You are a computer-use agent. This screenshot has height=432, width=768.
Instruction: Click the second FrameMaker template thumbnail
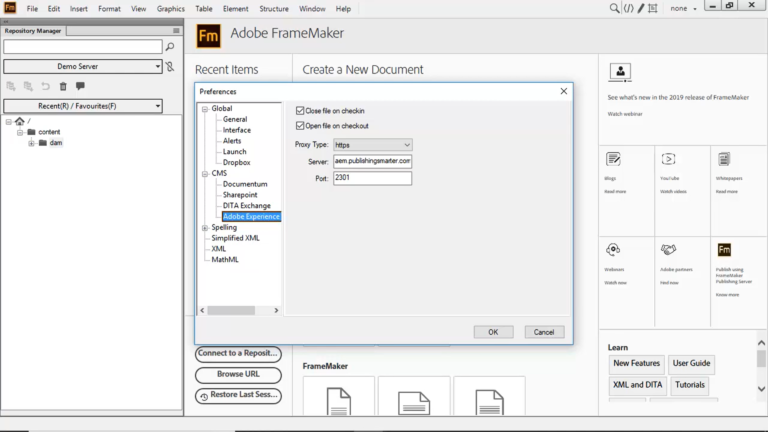point(414,396)
